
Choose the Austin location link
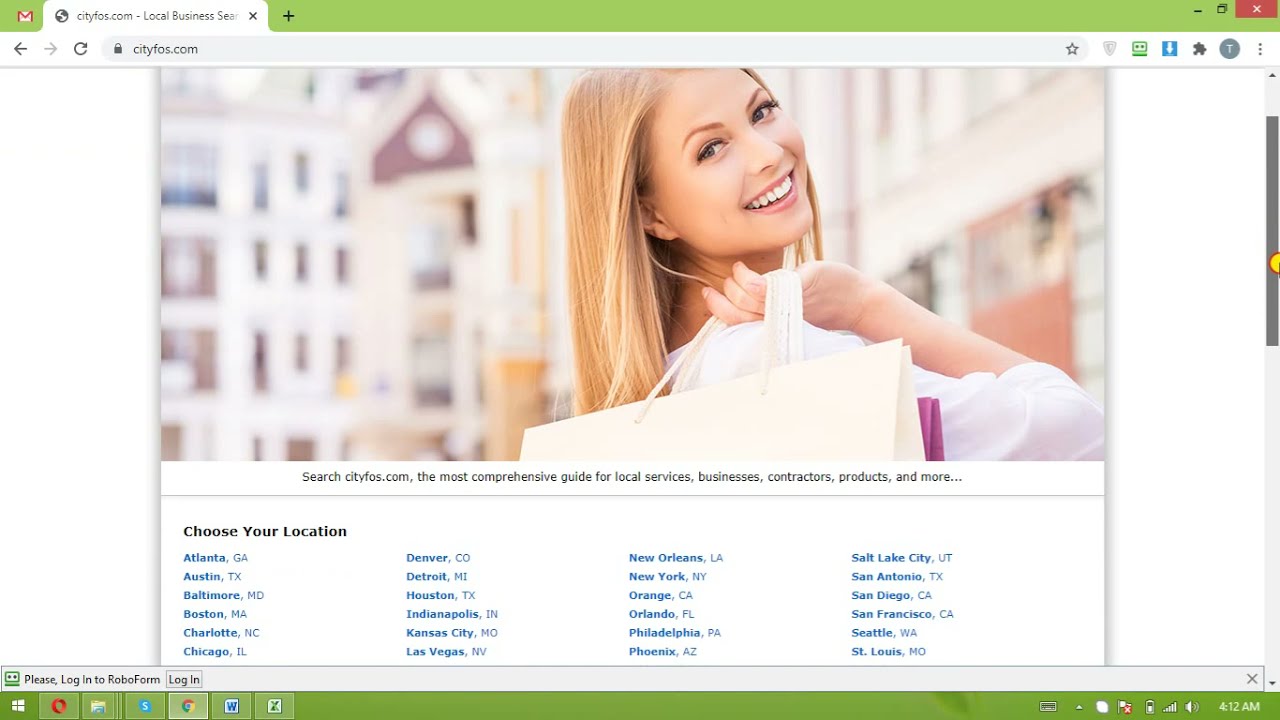(212, 577)
